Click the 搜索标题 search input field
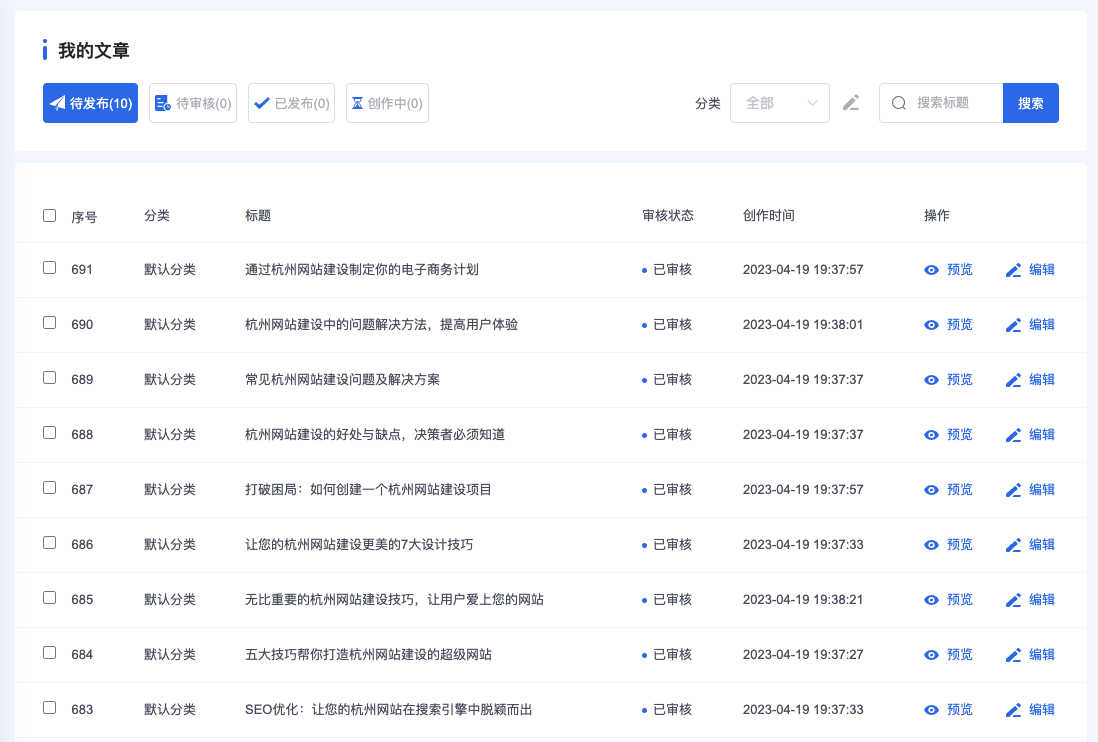The height and width of the screenshot is (742, 1098). click(941, 103)
